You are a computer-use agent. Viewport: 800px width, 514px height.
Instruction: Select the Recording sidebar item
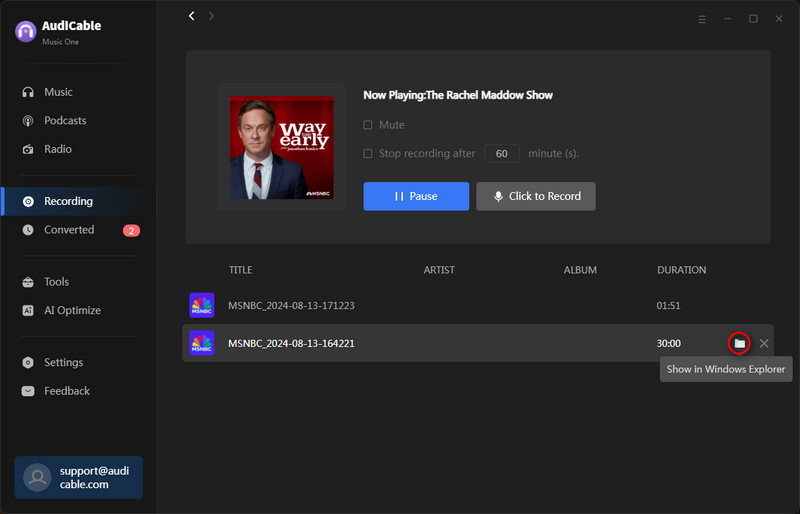click(77, 201)
